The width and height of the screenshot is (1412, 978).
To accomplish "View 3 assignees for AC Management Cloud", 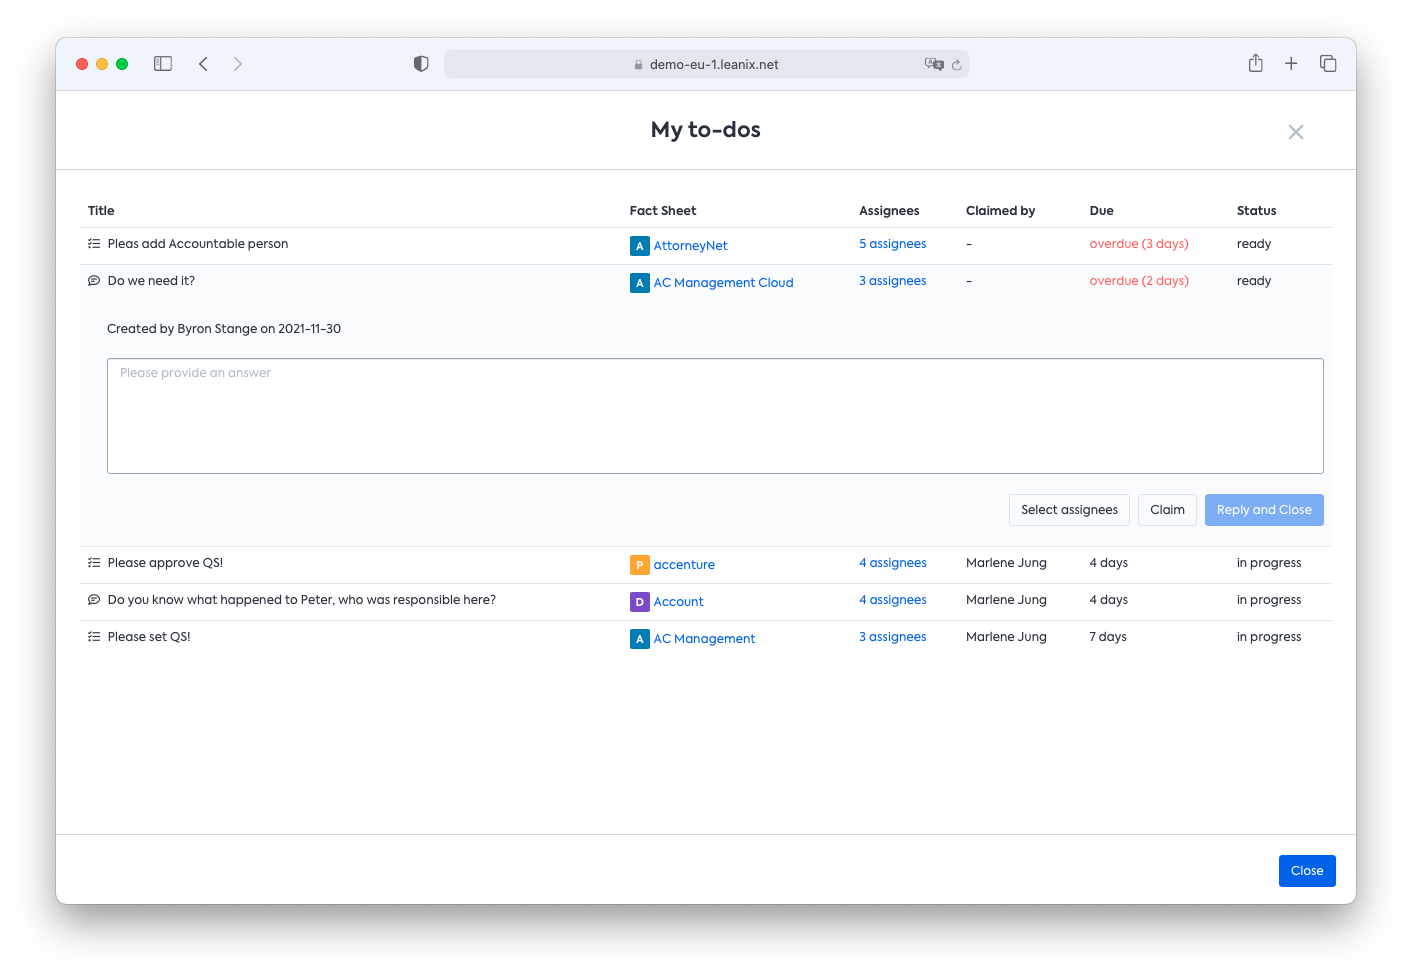I will [892, 281].
